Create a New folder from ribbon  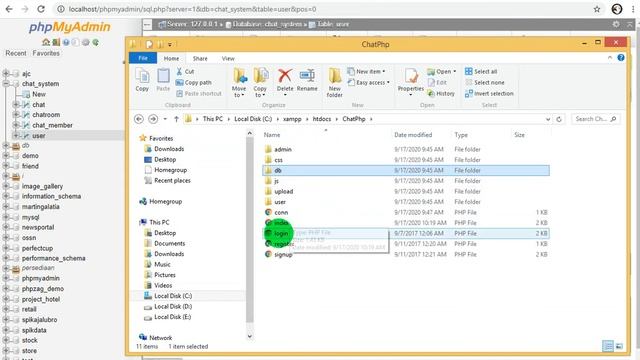[x=335, y=82]
